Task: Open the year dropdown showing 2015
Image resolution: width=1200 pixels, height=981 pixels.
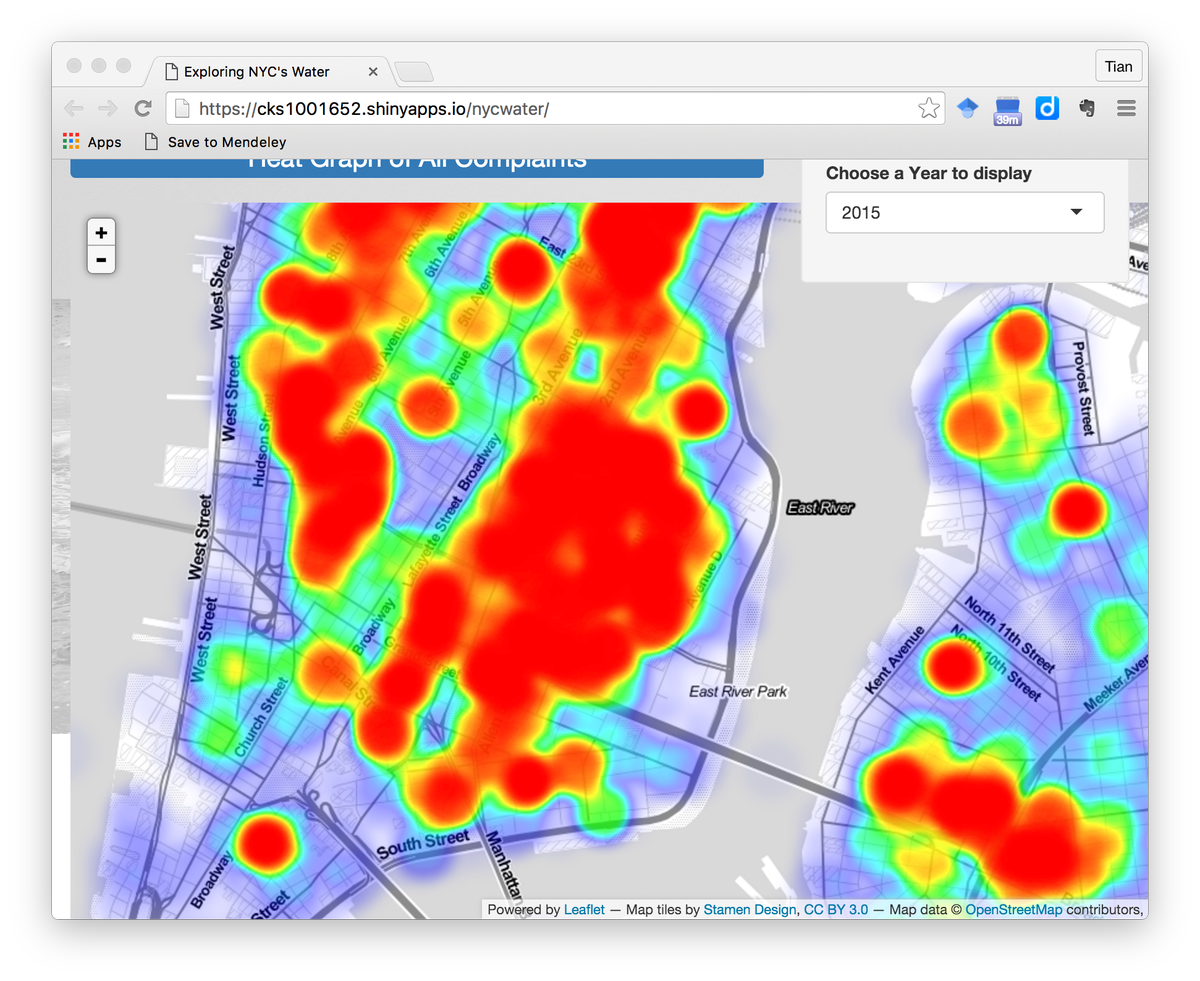Action: 965,212
